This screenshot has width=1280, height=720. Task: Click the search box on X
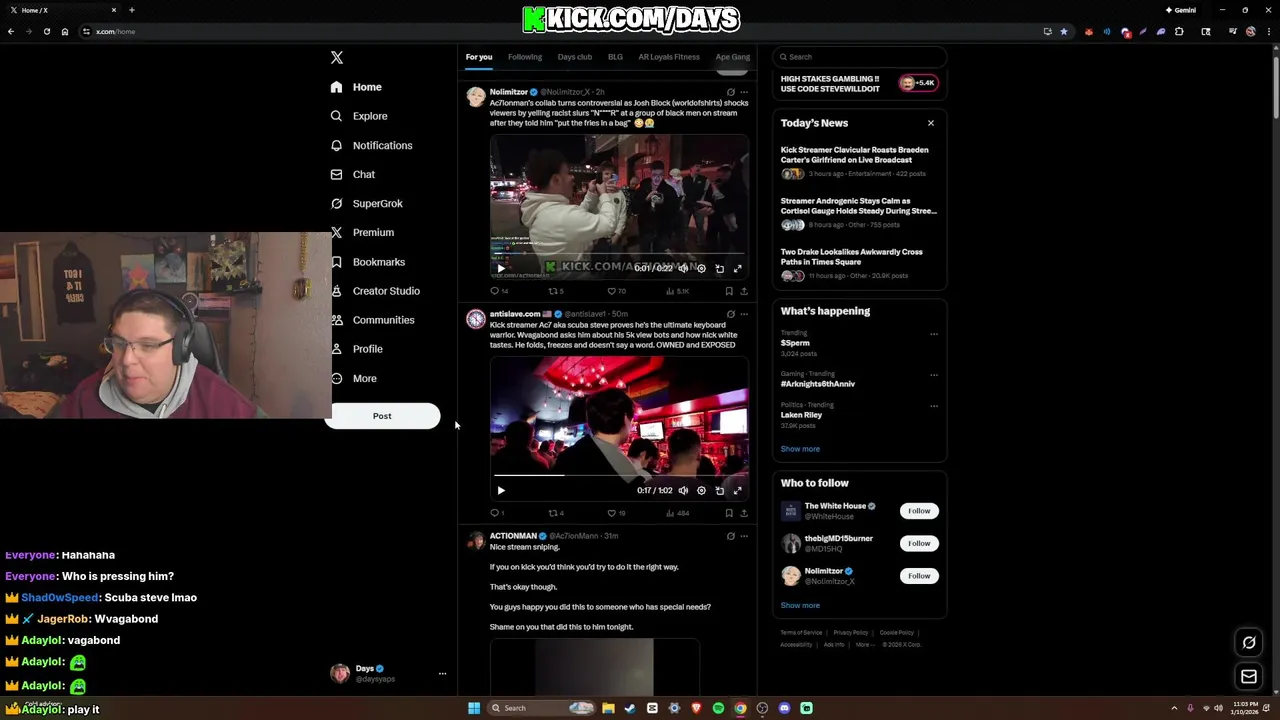(859, 57)
